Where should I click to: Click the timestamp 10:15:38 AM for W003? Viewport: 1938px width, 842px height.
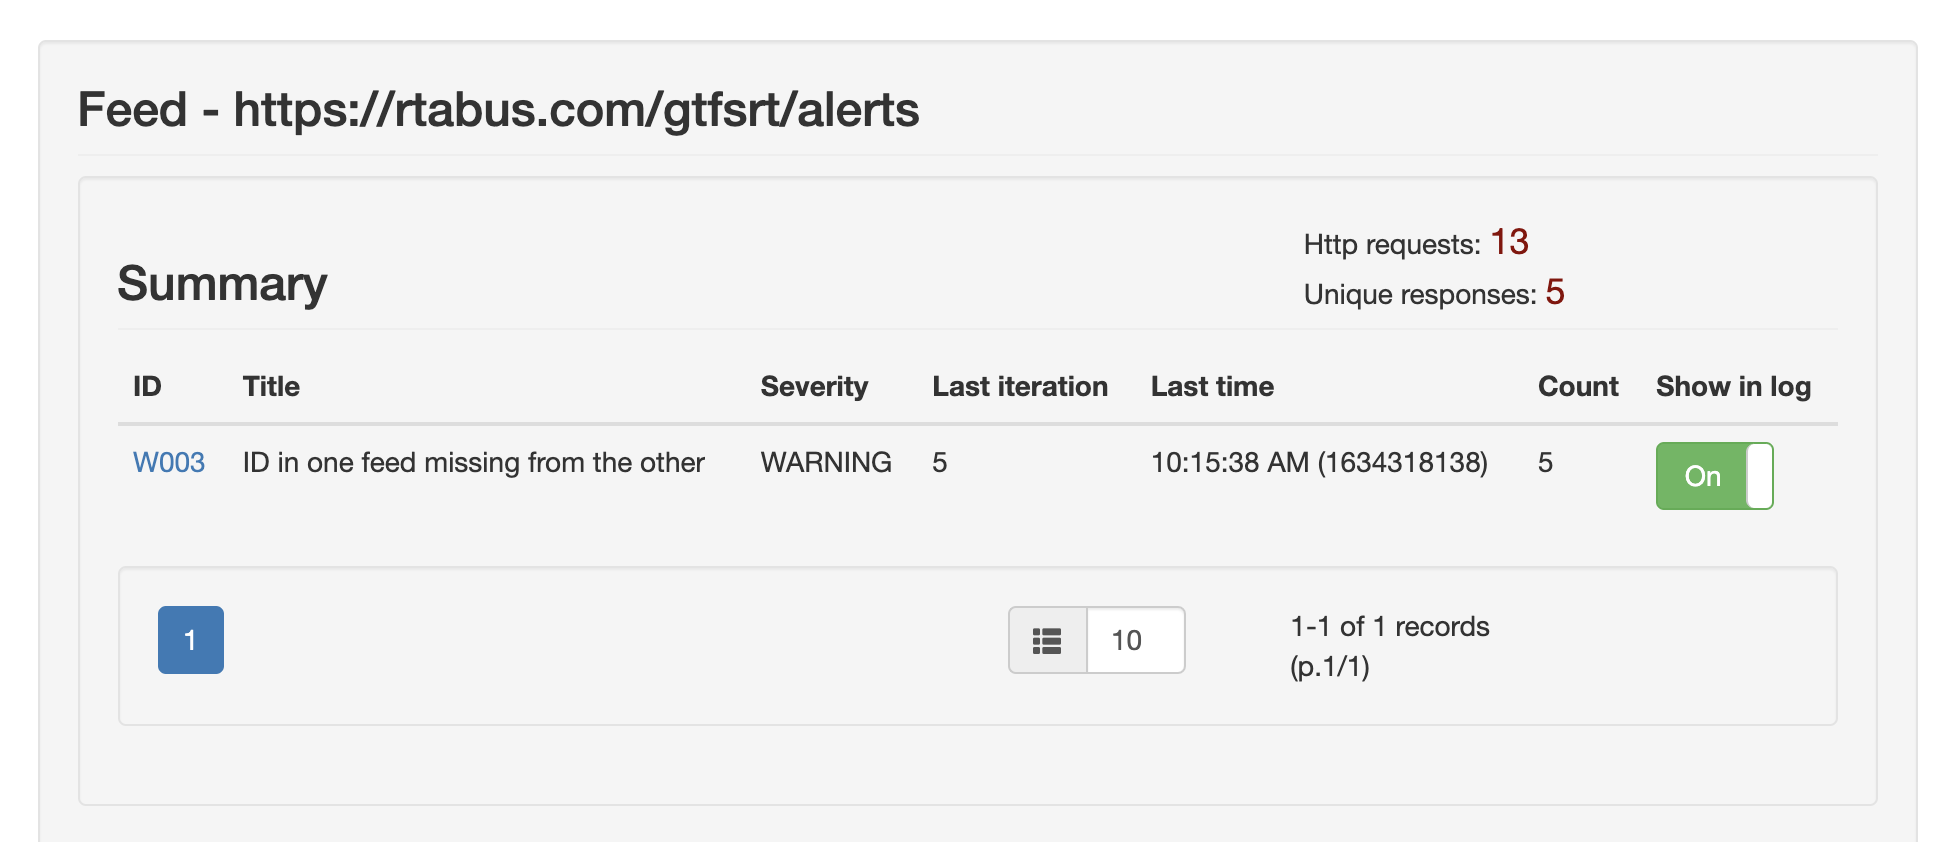[x=1318, y=462]
